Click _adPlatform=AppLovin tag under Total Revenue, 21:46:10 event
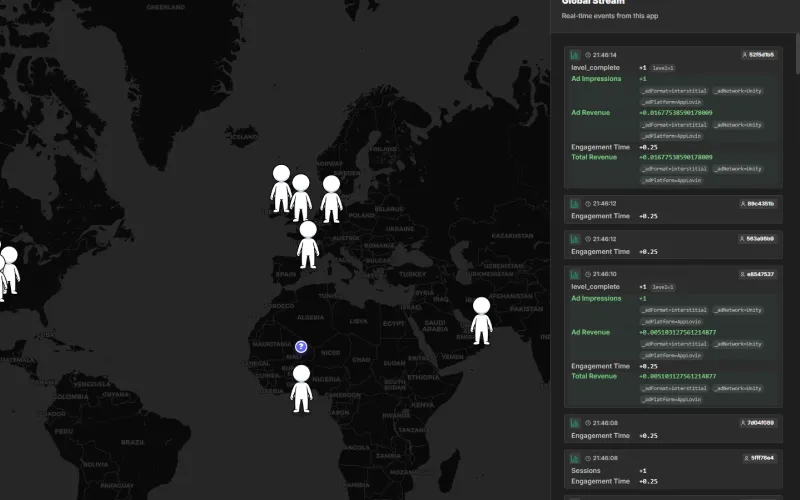This screenshot has height=500, width=800. click(671, 399)
